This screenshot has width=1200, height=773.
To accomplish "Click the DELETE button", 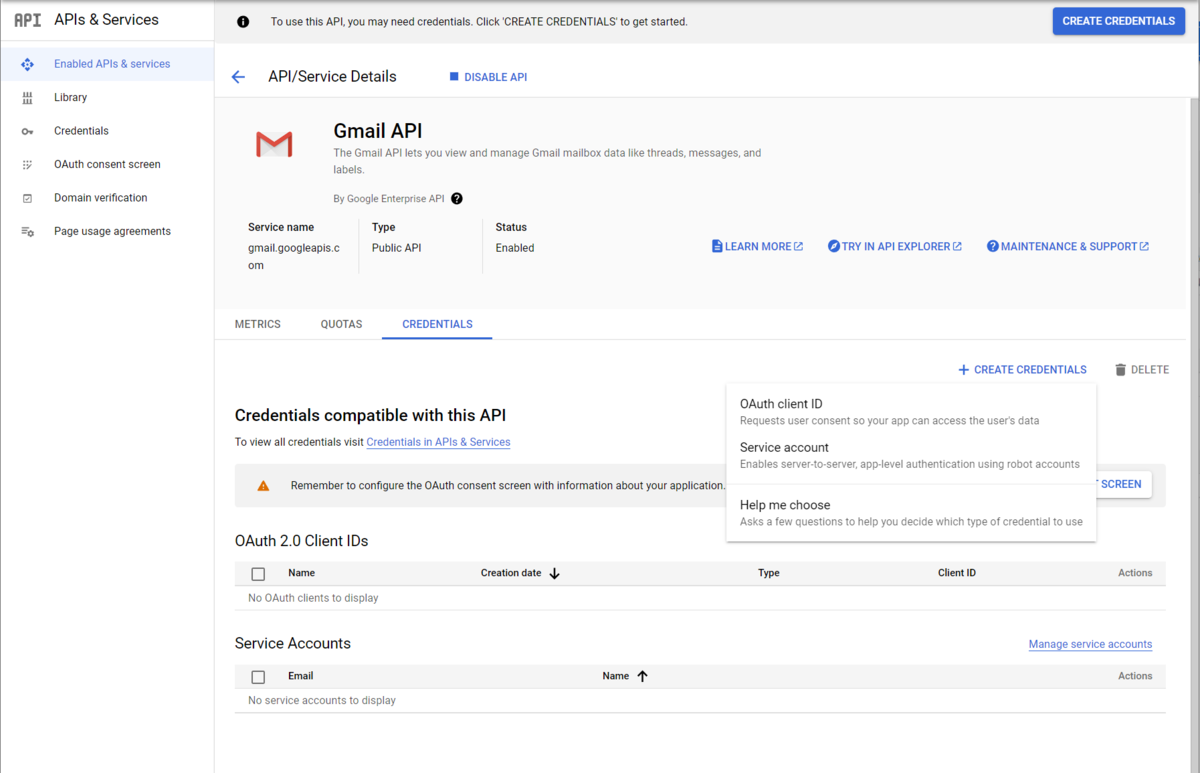I will coord(1141,370).
